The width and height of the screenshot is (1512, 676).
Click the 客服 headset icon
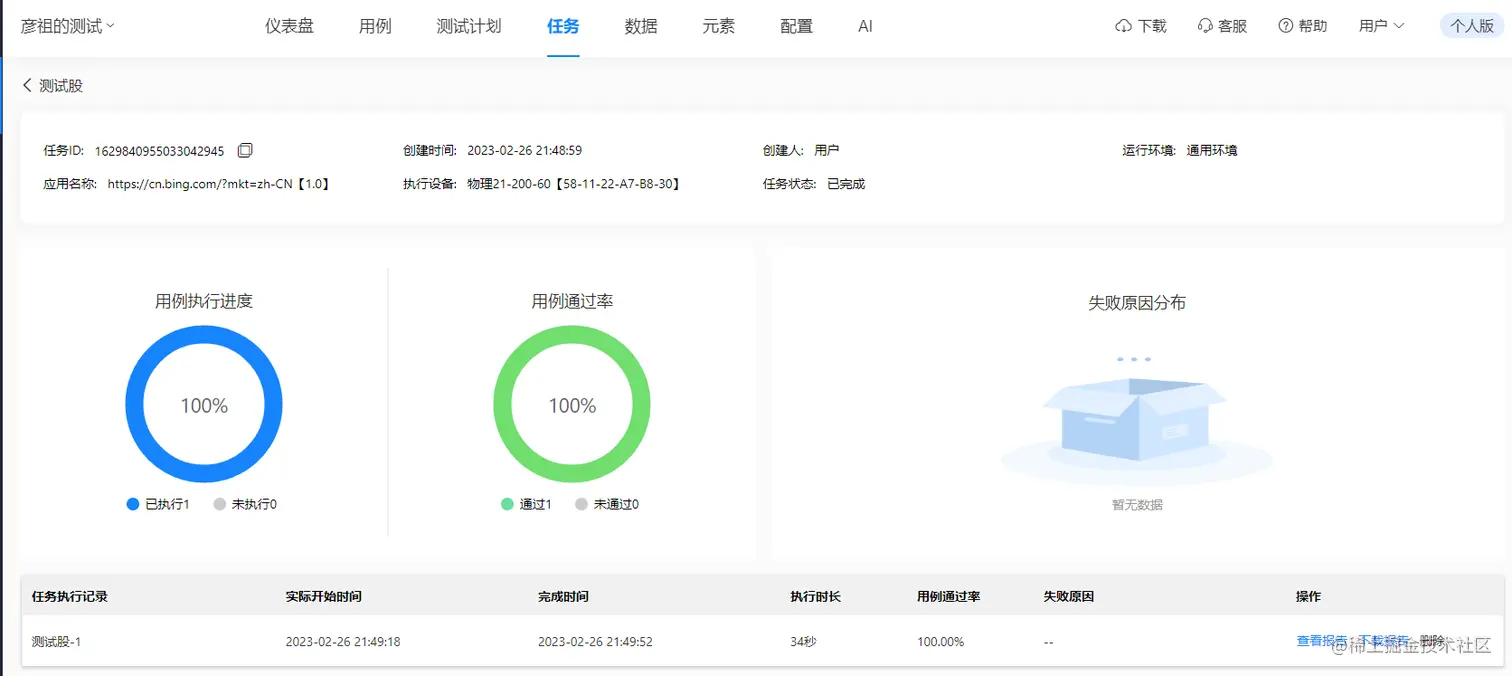1205,26
